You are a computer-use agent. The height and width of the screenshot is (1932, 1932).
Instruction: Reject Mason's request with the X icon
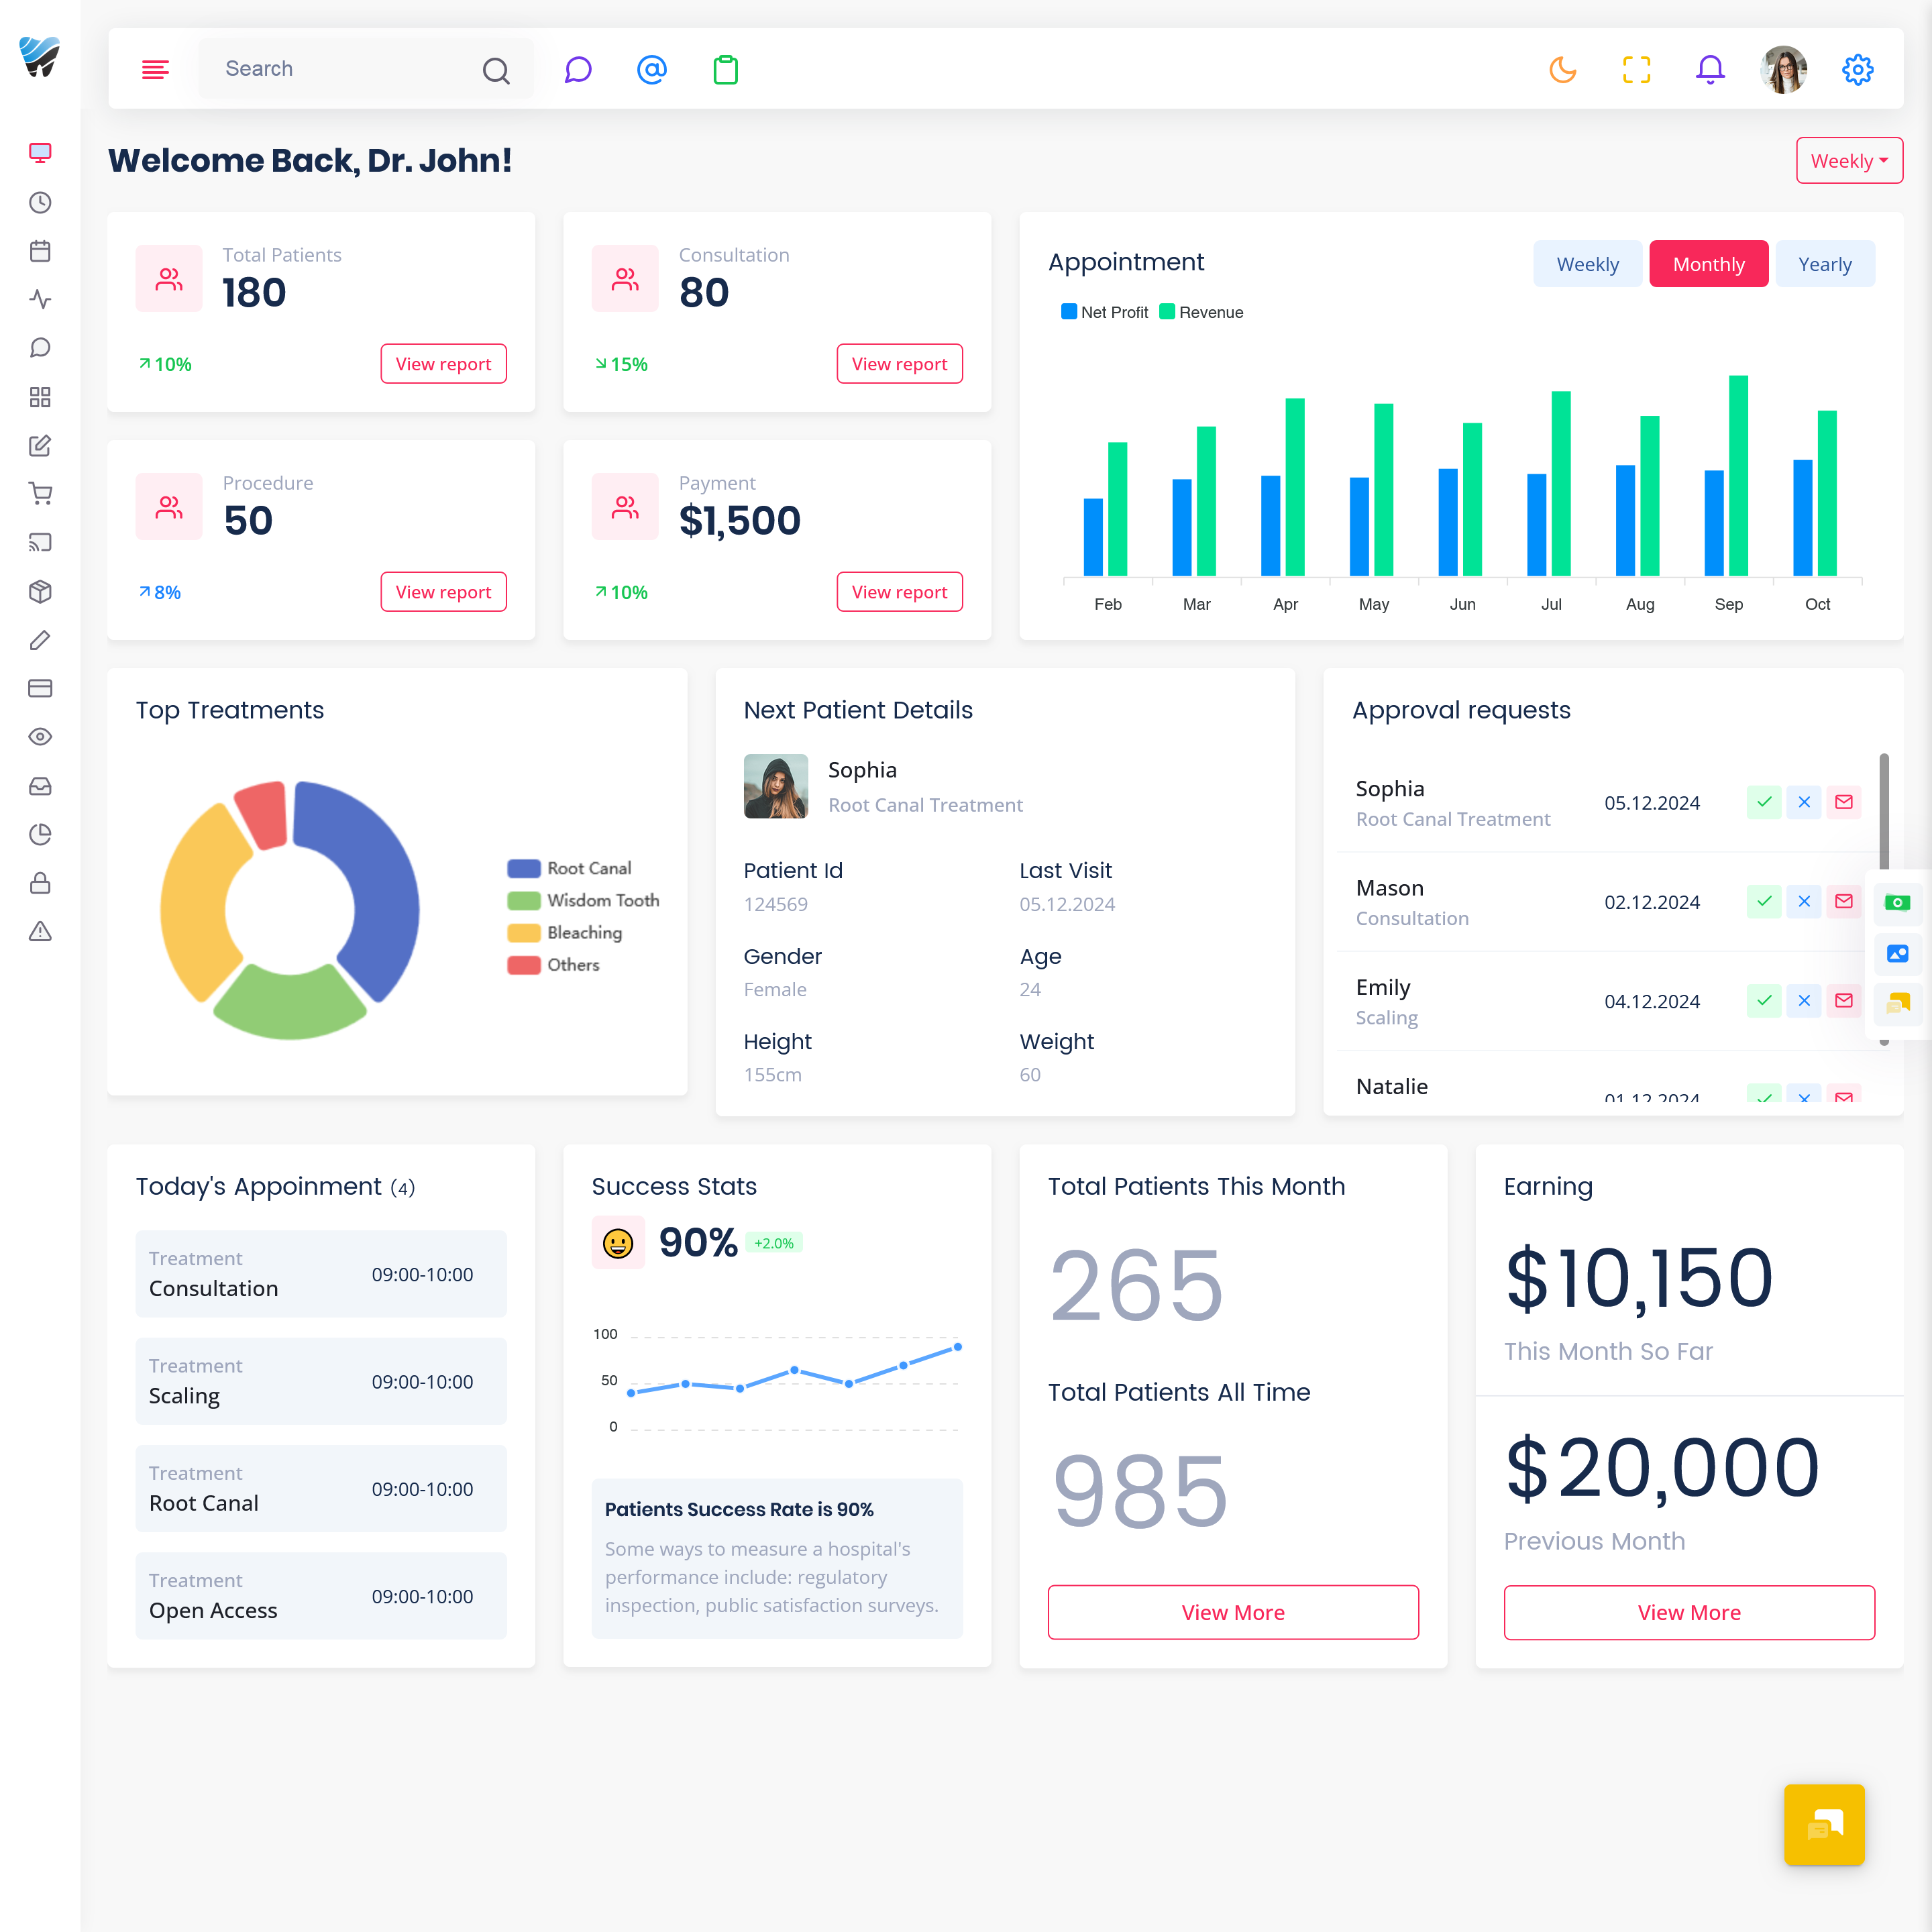1804,901
